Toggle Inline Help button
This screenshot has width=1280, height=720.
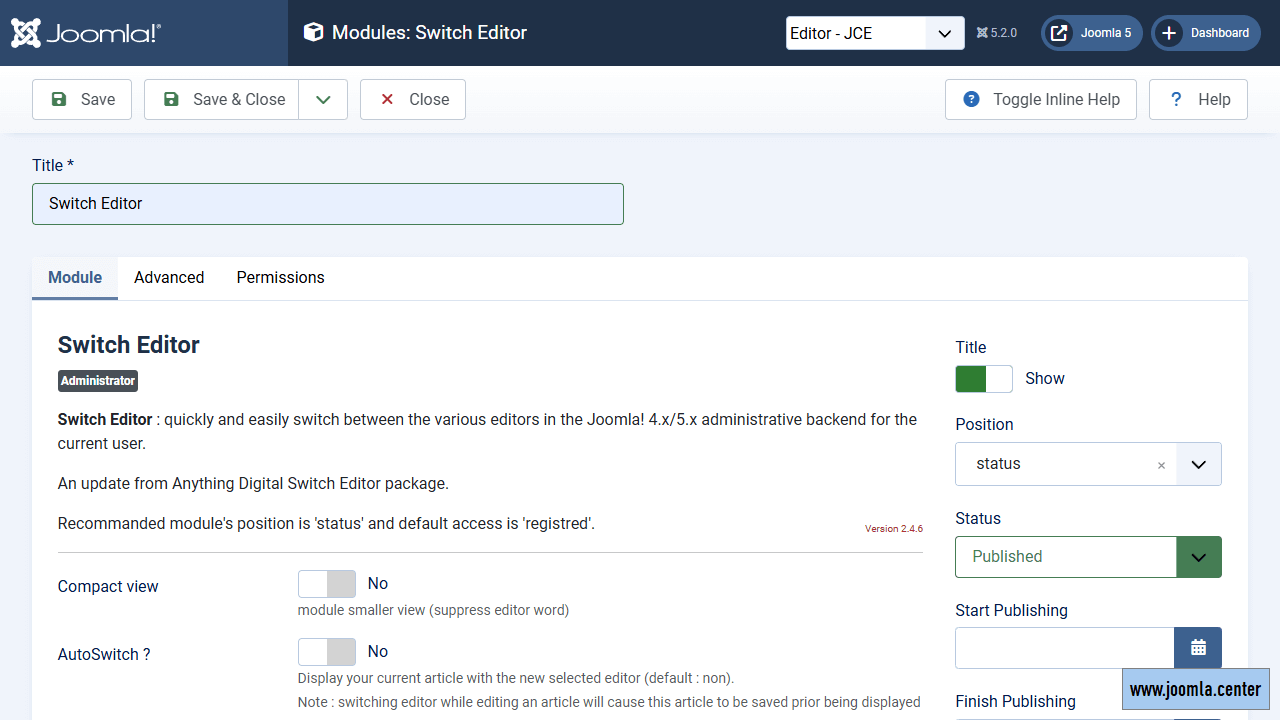[x=1041, y=100]
